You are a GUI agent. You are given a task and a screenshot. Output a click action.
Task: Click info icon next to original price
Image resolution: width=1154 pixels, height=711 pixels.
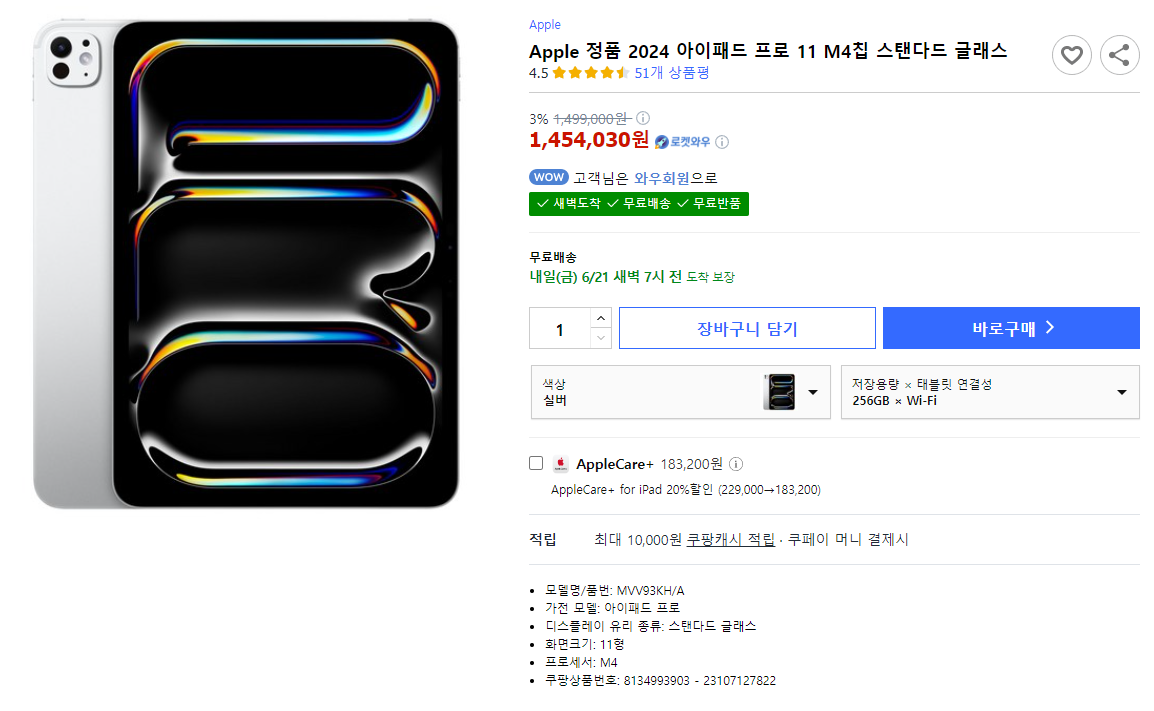pos(643,118)
